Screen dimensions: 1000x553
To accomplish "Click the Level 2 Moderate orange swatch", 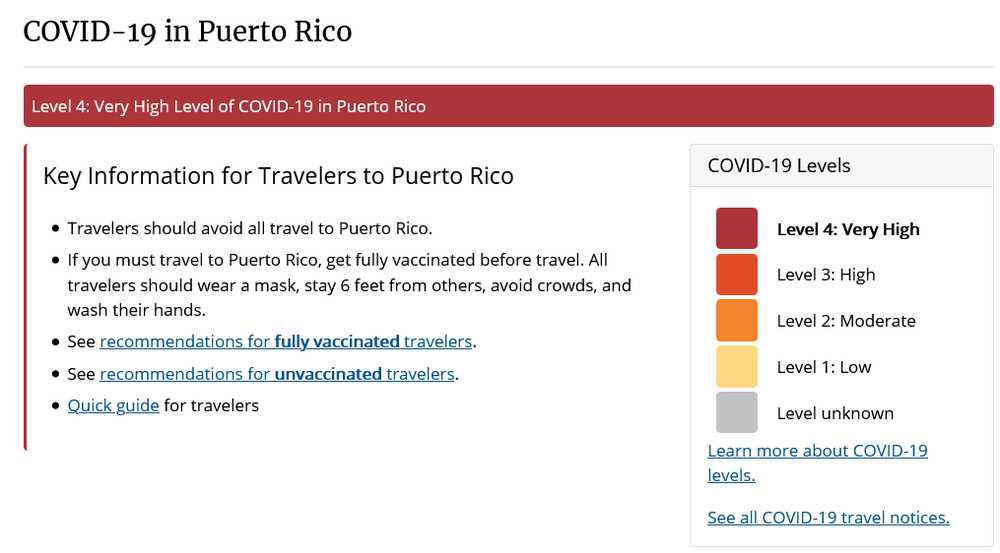I will (736, 320).
